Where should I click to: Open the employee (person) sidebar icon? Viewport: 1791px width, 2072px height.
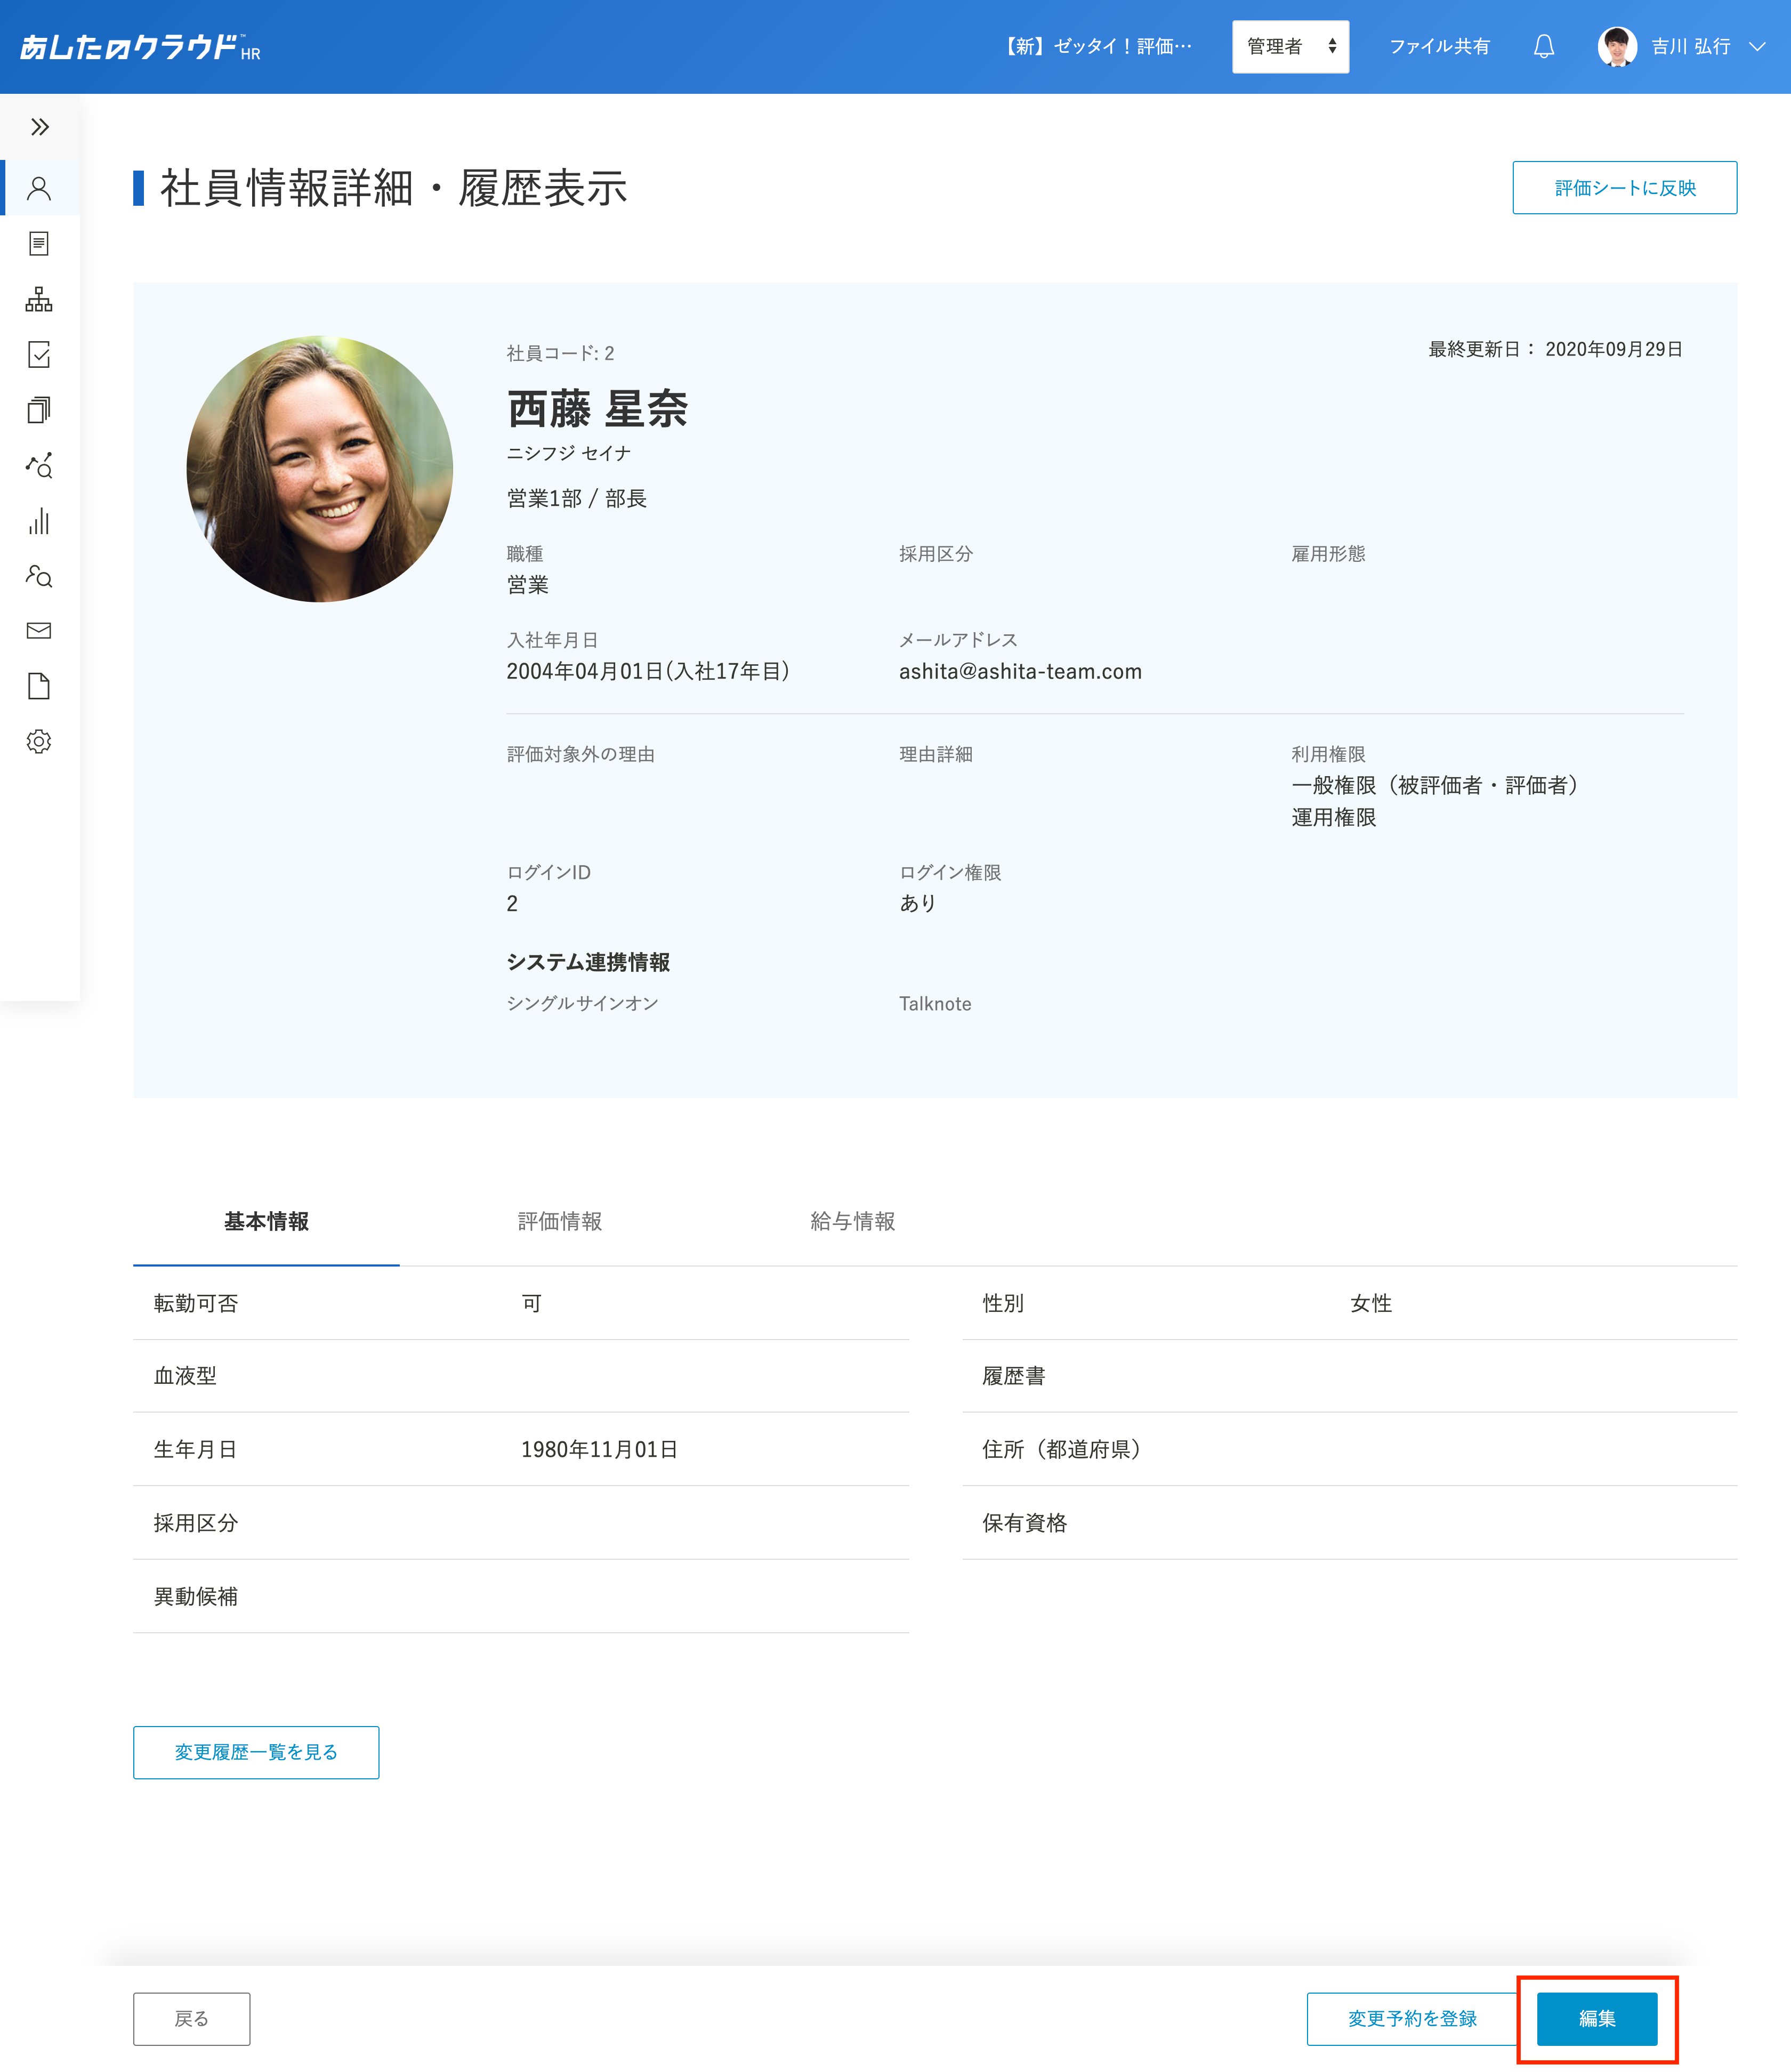click(39, 188)
